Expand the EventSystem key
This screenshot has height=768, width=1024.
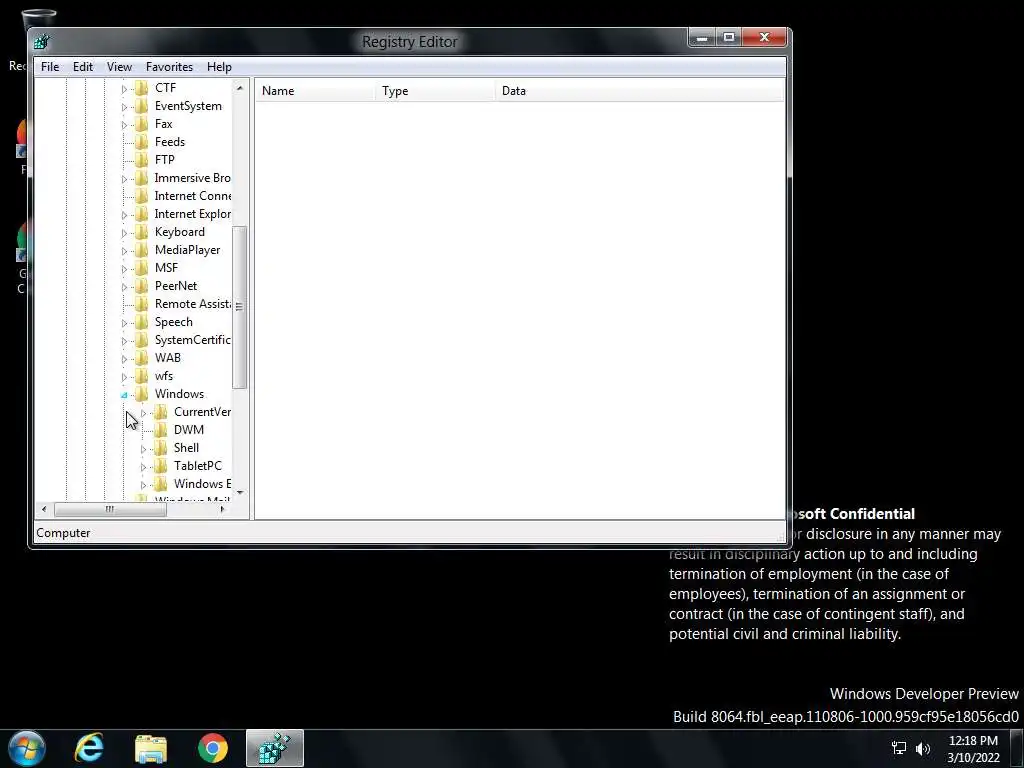pyautogui.click(x=124, y=106)
